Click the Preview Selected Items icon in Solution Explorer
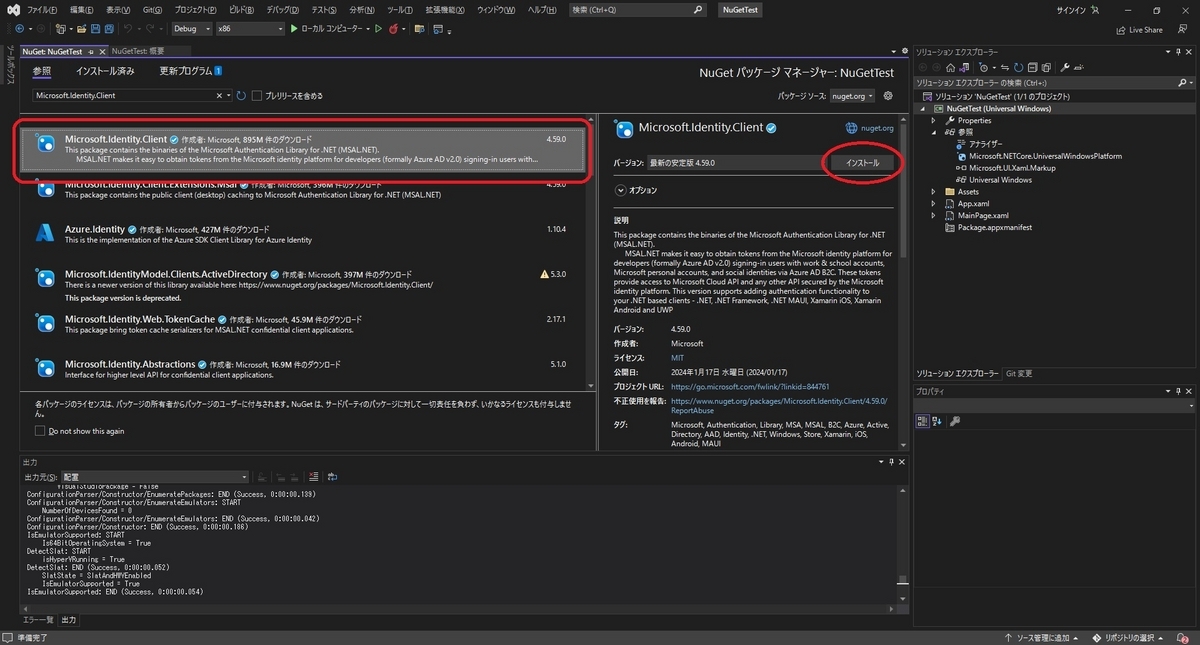This screenshot has height=645, width=1200. click(x=1080, y=68)
